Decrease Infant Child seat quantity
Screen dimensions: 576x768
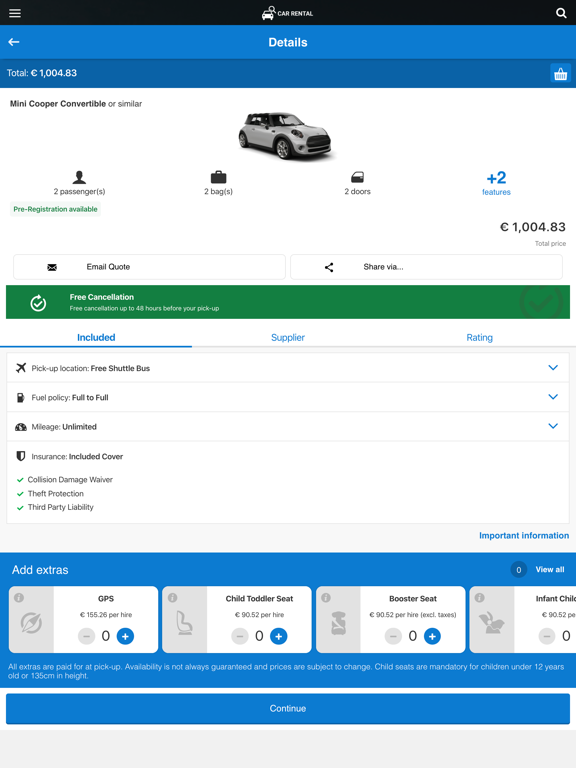point(547,636)
